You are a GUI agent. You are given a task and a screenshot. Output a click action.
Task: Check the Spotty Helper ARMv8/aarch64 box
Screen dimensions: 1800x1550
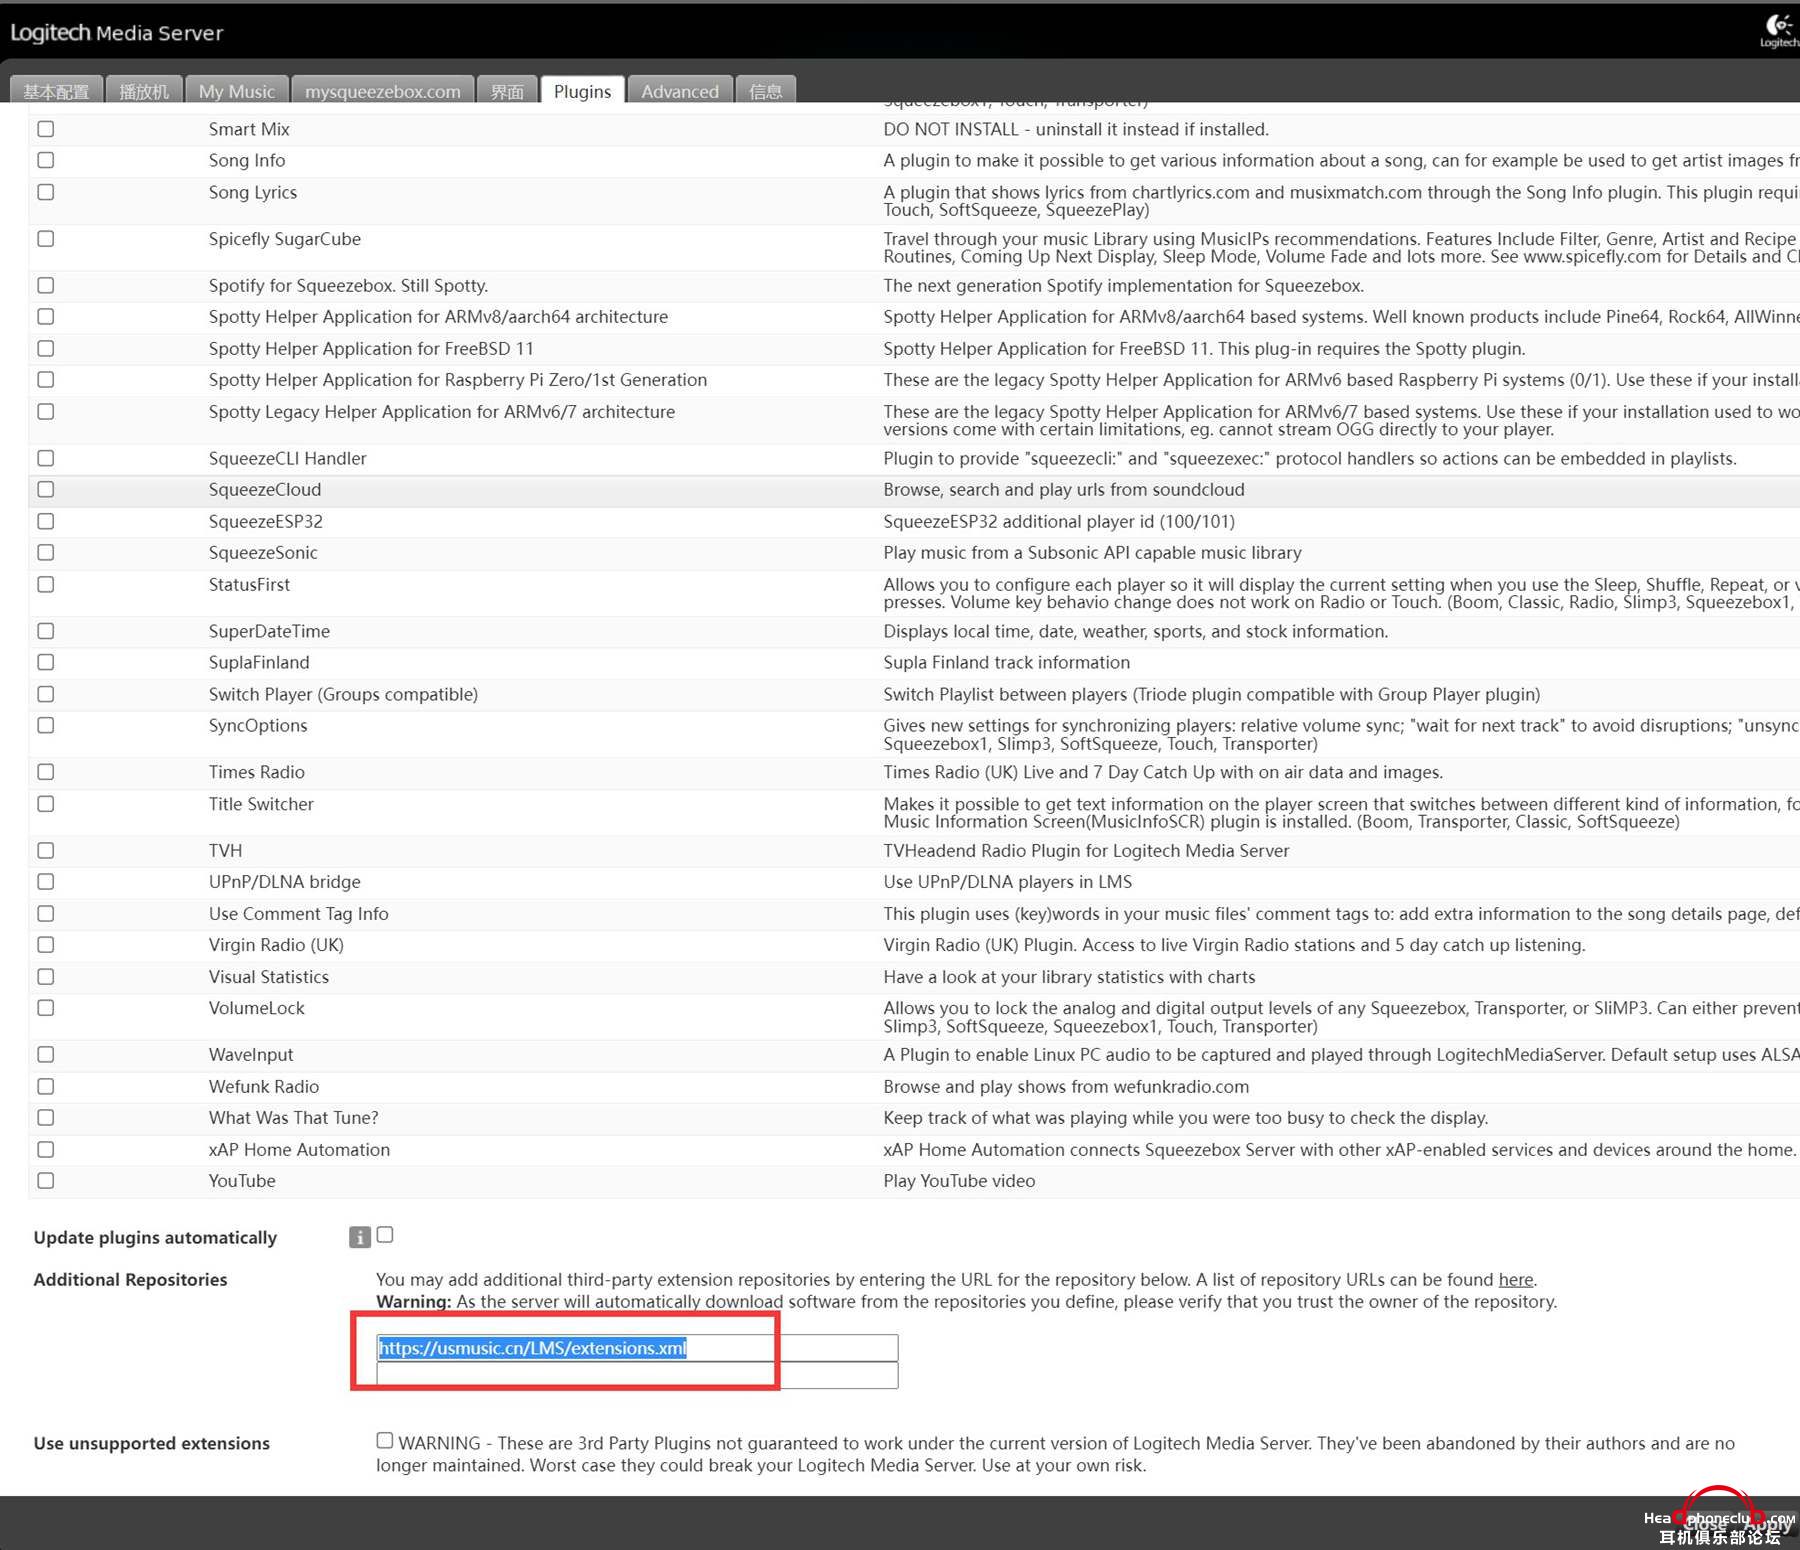tap(46, 317)
